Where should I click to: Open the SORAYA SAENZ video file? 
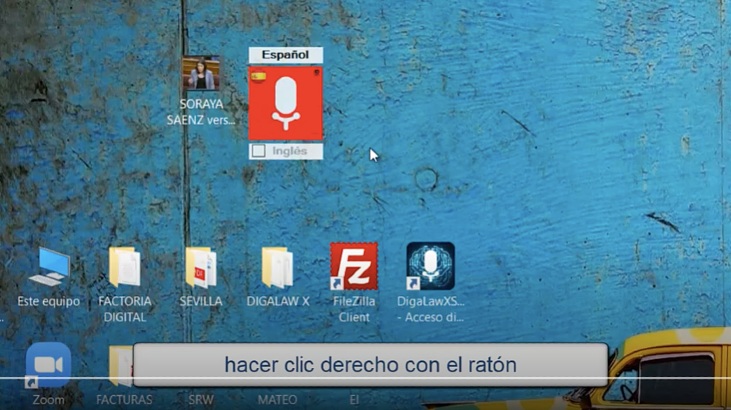coord(201,73)
